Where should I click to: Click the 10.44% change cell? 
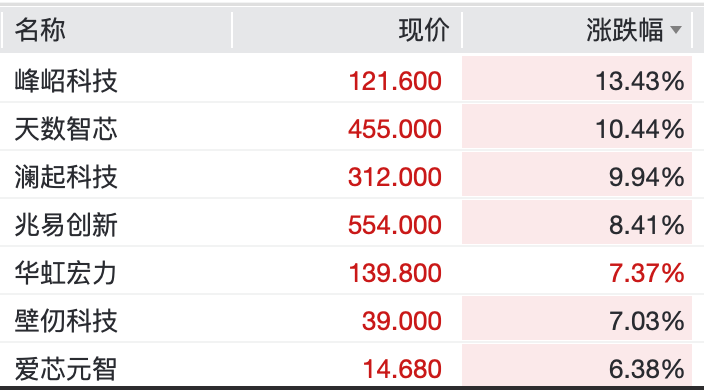tap(577, 126)
